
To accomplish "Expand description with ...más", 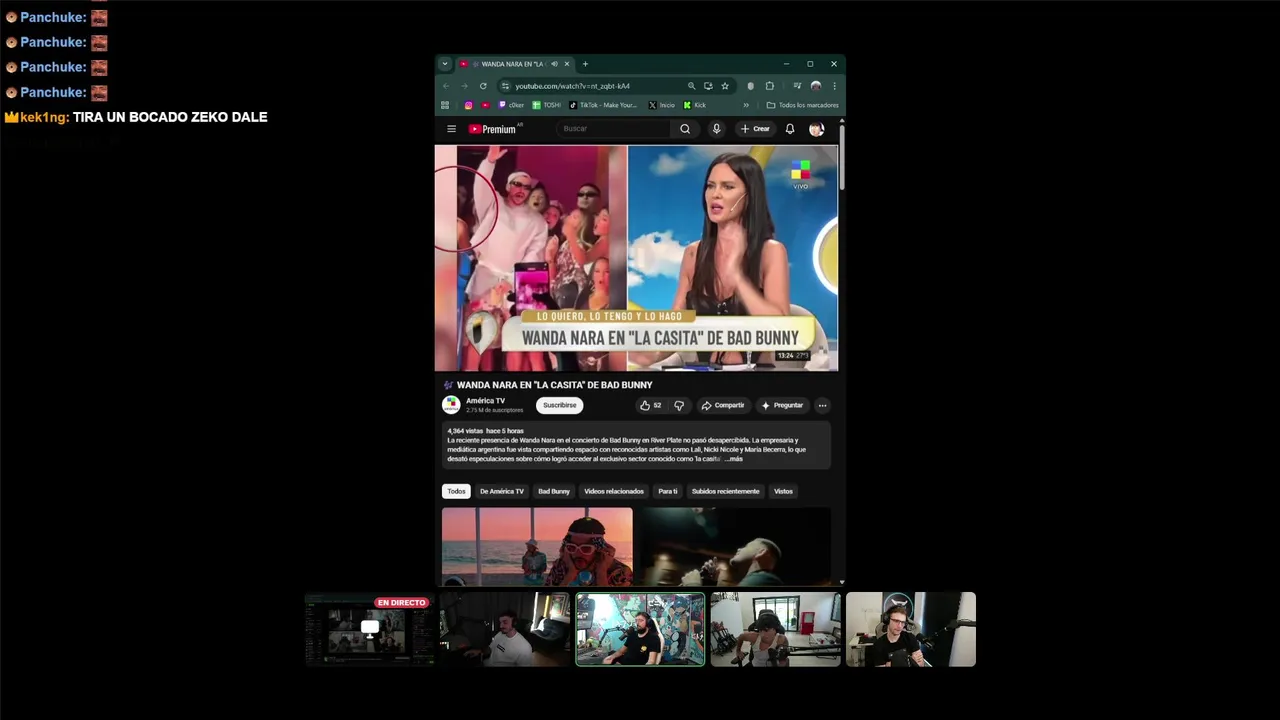I will pos(733,459).
